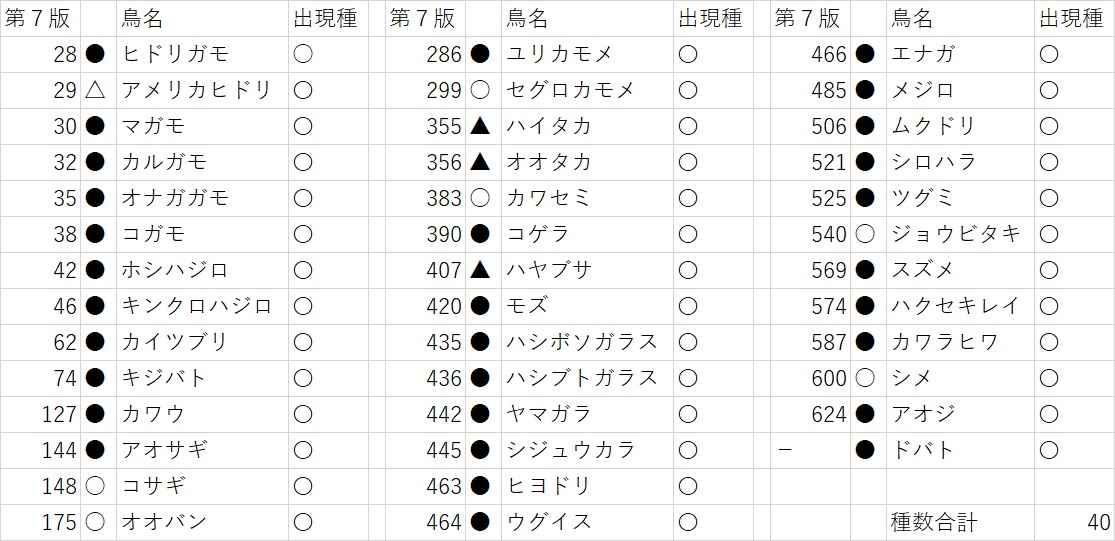Select the ユリカモメ bird name cell
Image resolution: width=1115 pixels, height=541 pixels.
[559, 54]
